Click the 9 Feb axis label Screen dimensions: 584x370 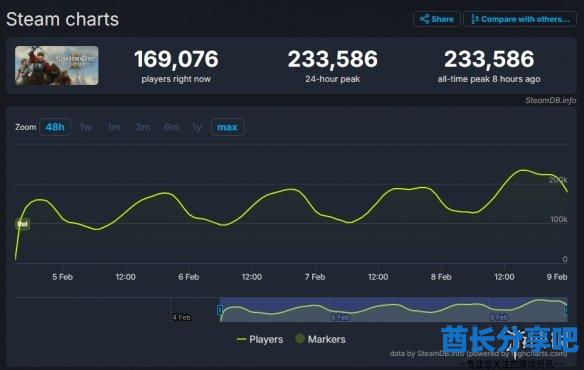click(557, 277)
